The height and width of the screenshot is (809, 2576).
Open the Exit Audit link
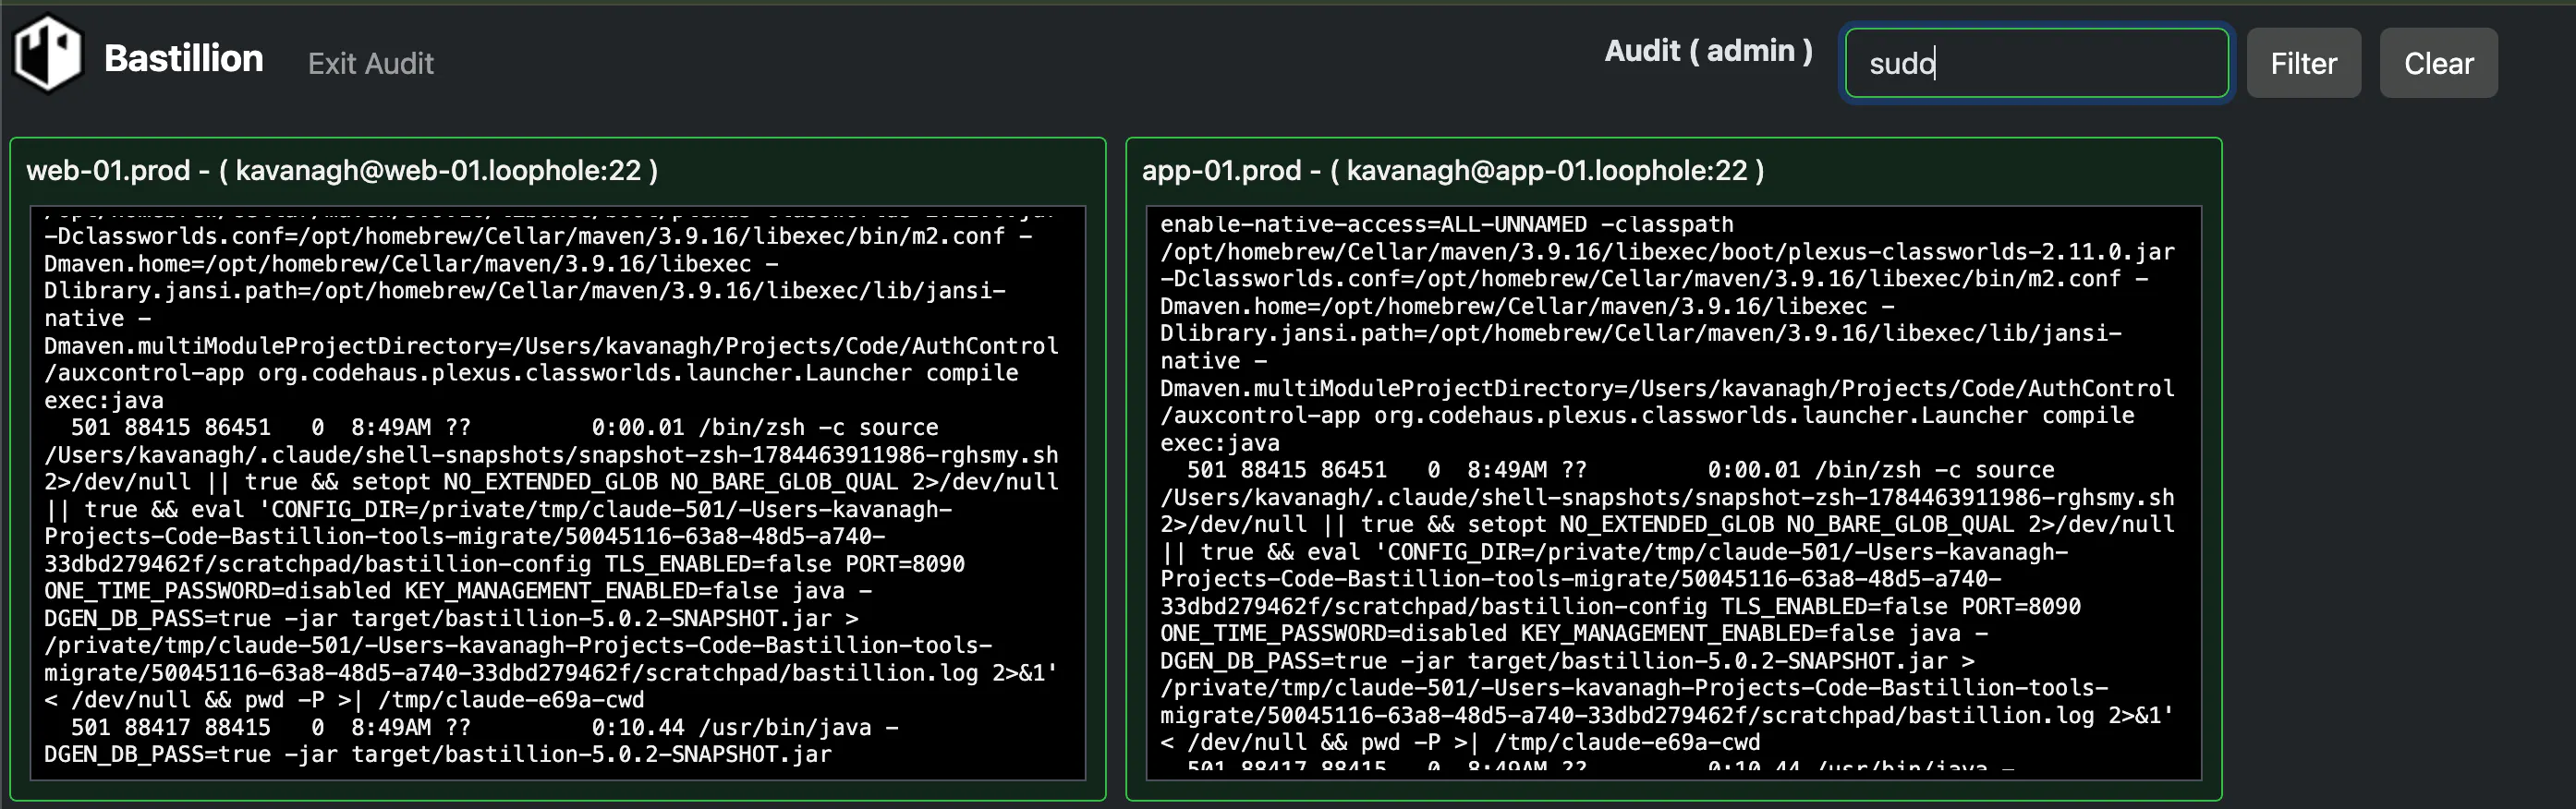pos(371,63)
